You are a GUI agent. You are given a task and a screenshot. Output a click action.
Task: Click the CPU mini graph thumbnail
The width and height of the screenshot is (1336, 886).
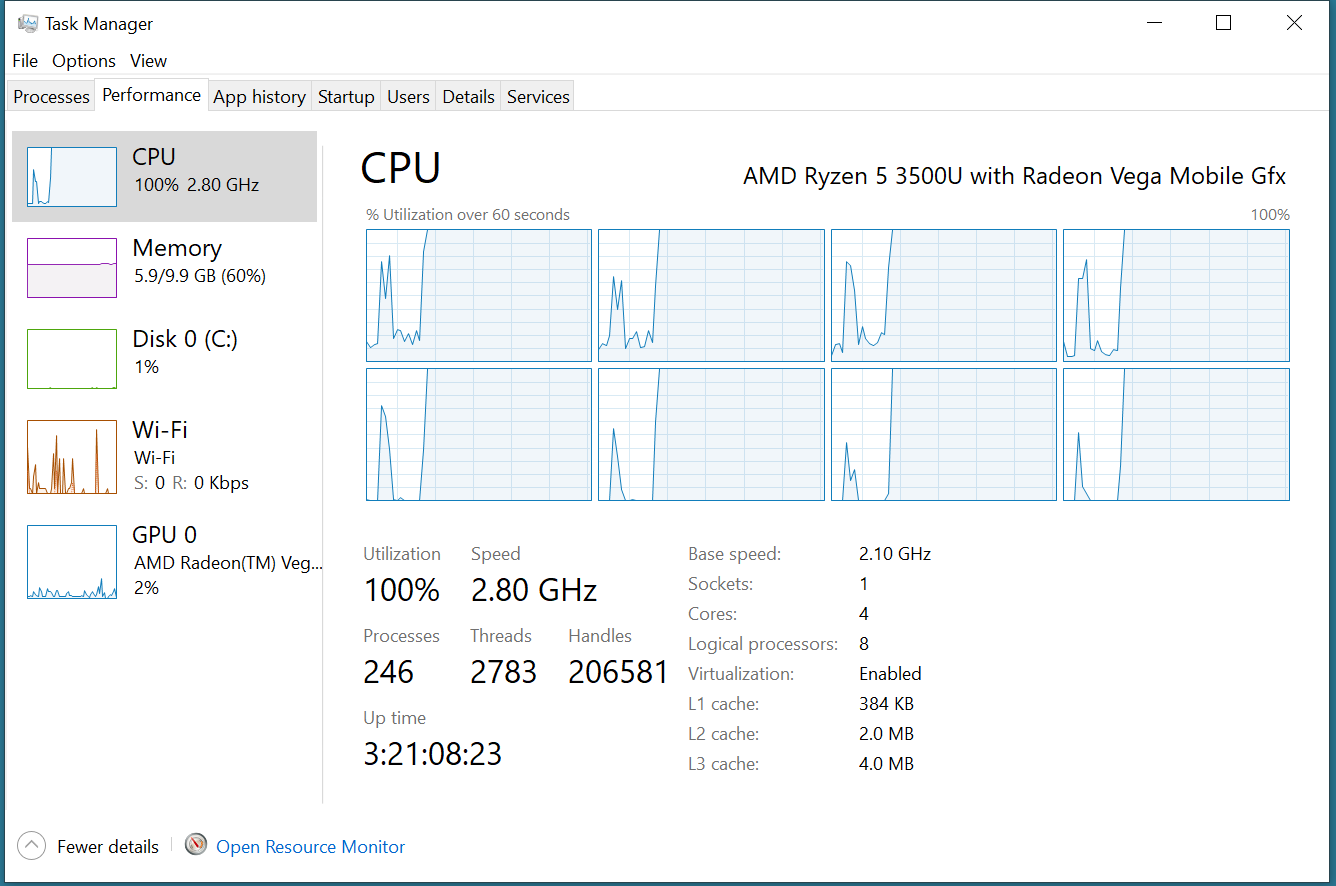click(72, 177)
